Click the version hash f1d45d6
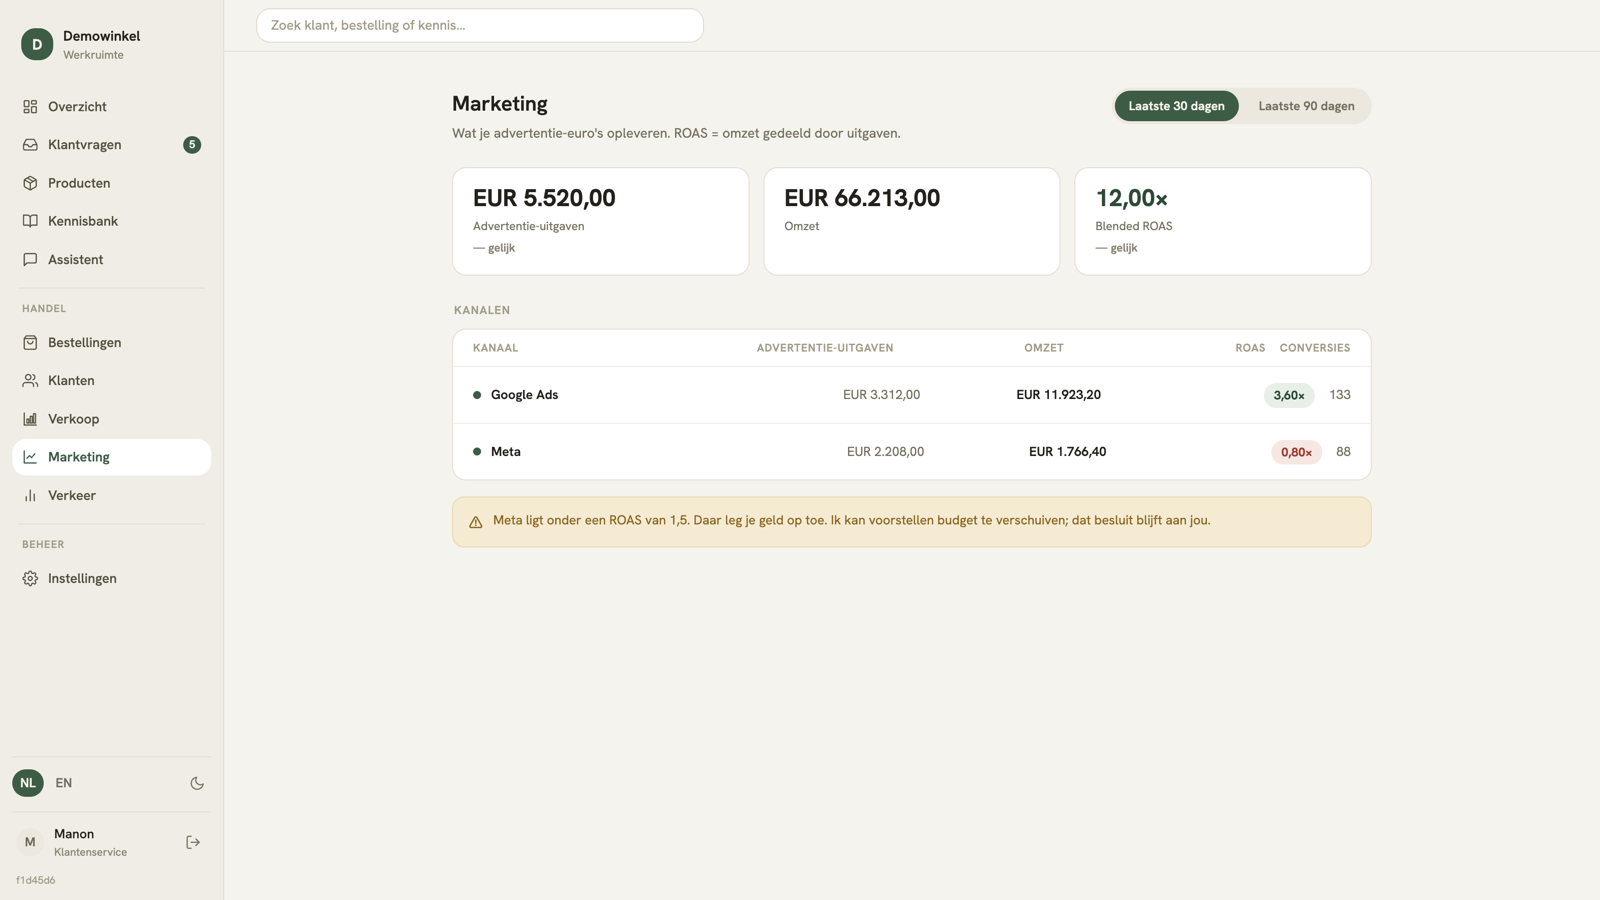1600x900 pixels. tap(36, 881)
